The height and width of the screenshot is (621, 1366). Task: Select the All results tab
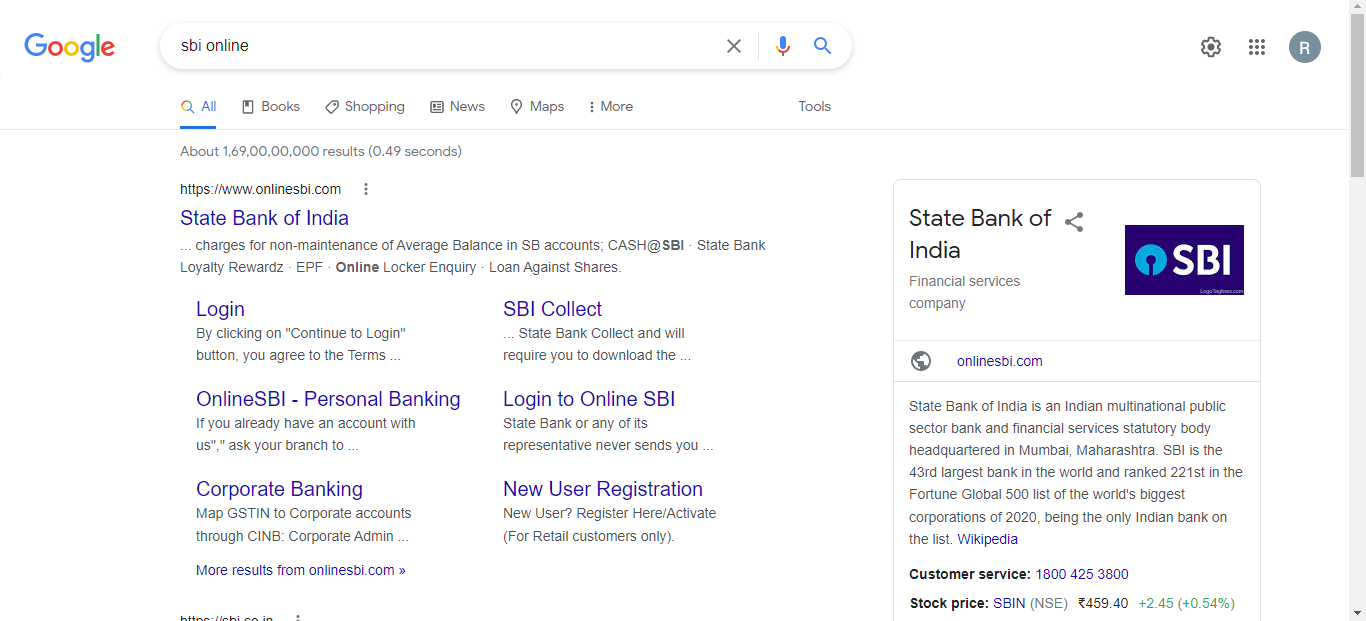[198, 107]
